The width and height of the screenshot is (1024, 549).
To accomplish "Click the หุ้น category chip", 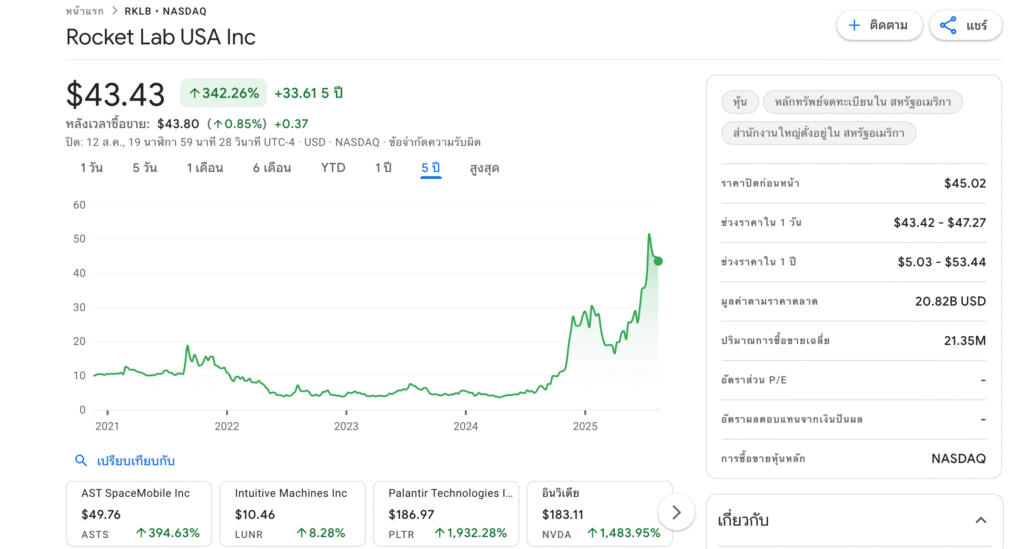I will 740,102.
